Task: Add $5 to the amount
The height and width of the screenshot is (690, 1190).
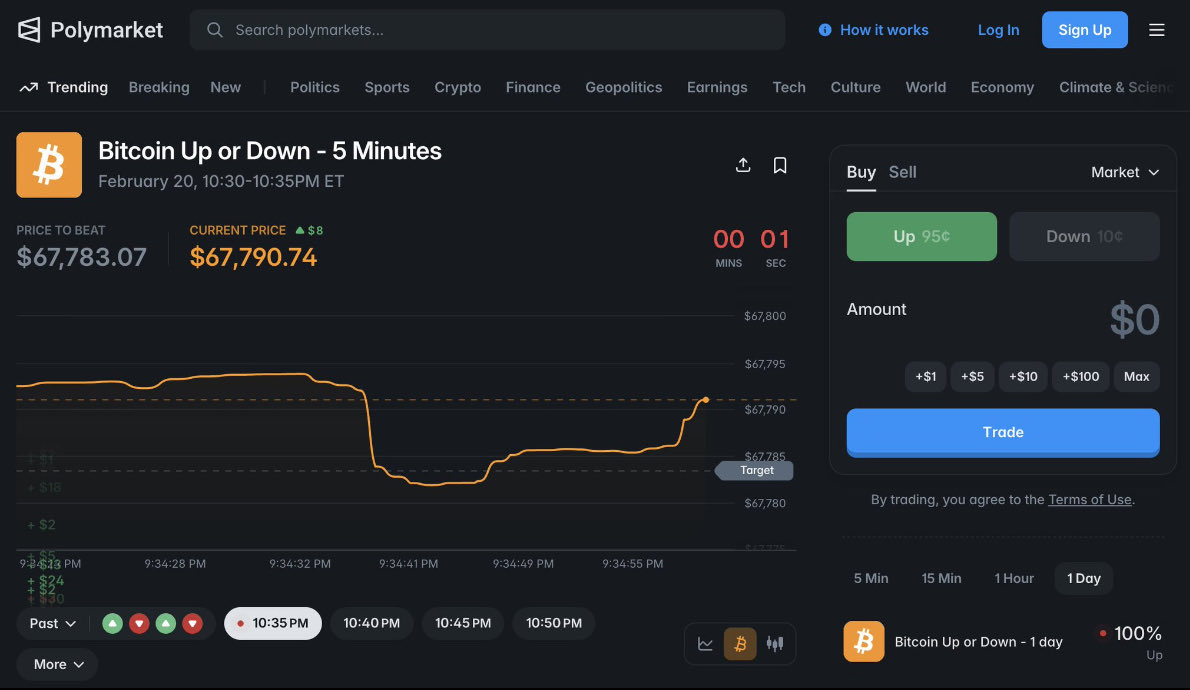Action: tap(972, 377)
